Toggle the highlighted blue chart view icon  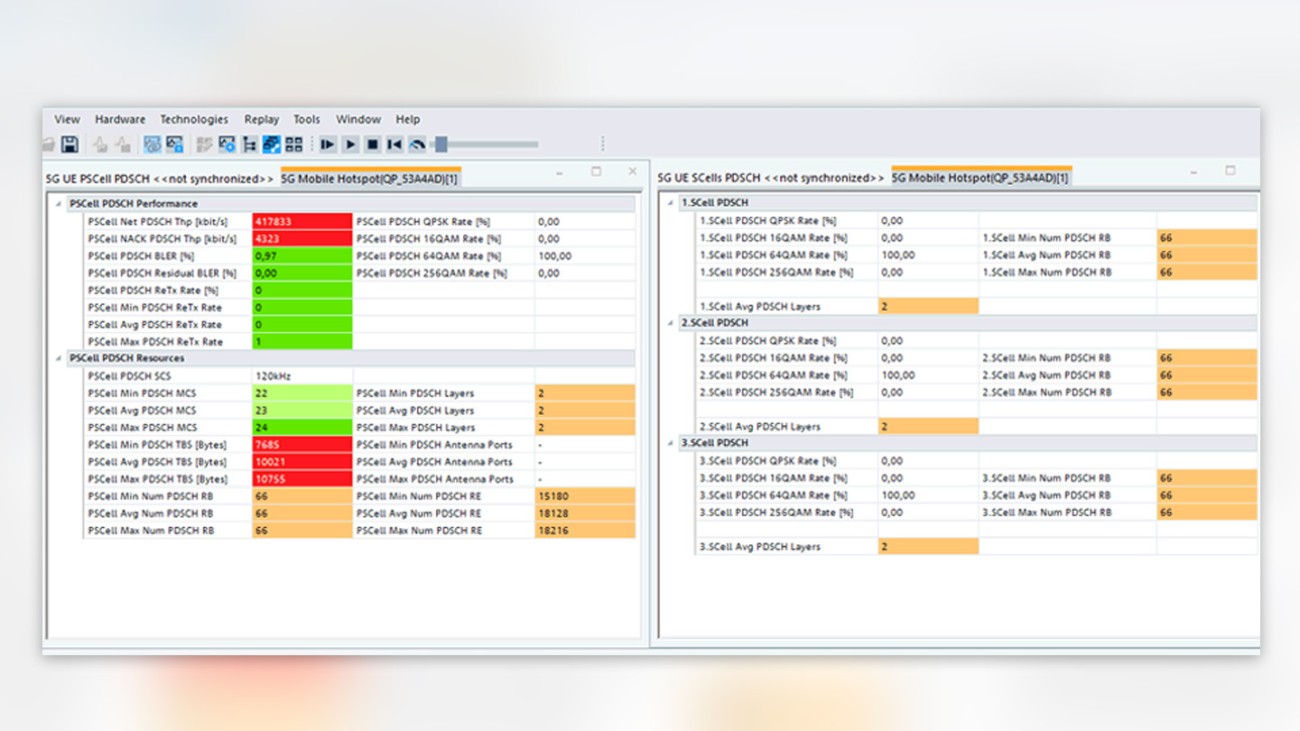[271, 144]
